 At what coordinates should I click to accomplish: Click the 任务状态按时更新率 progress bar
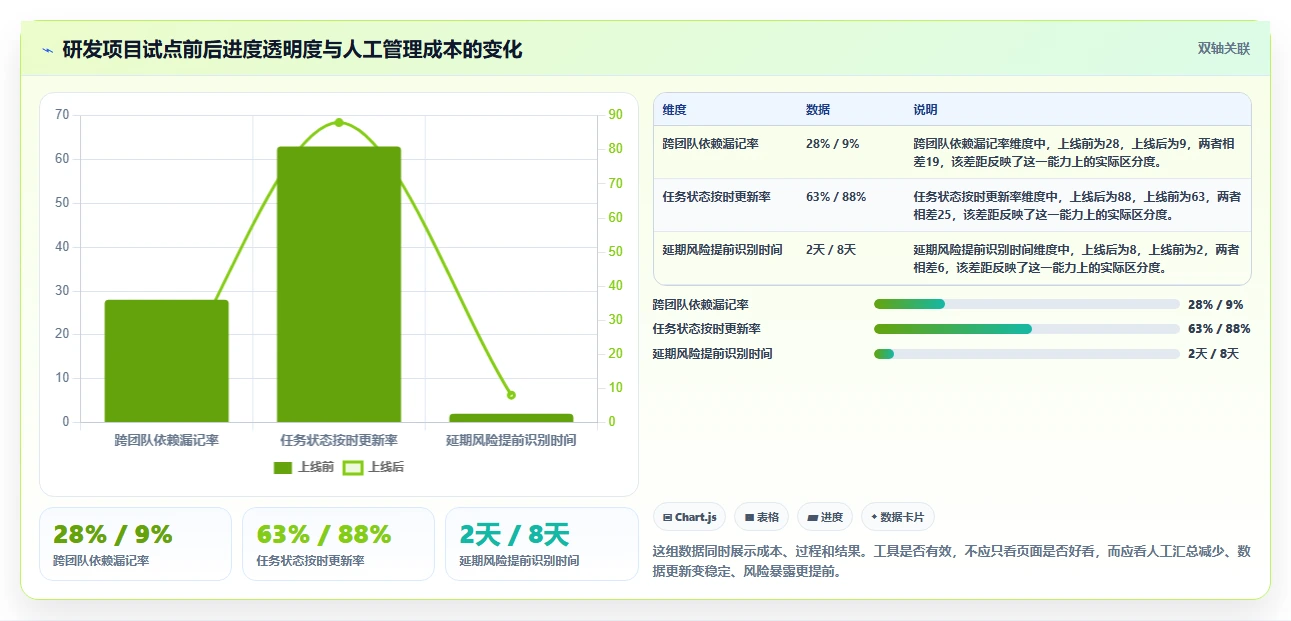[x=1027, y=329]
